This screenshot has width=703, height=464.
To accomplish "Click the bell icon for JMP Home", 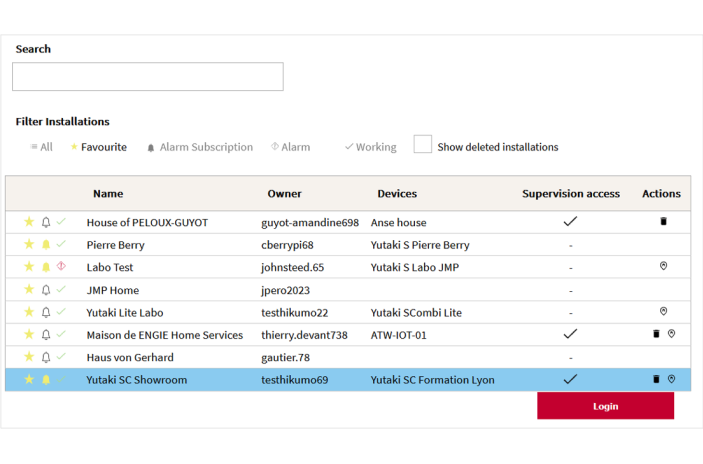I will point(45,290).
